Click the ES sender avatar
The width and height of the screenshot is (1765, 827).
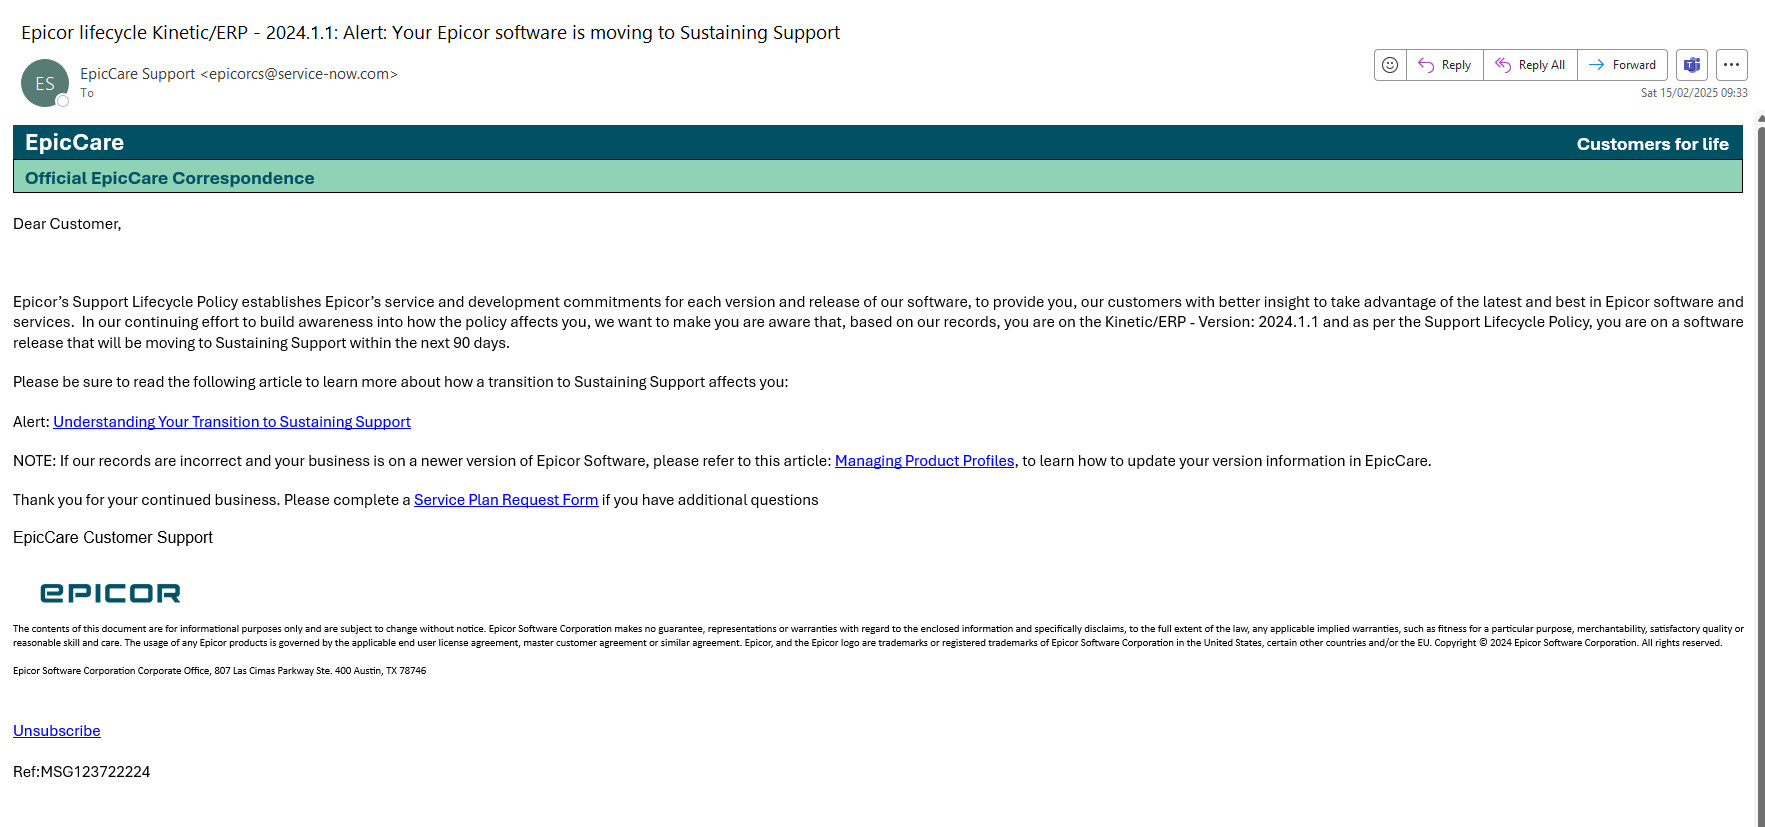[45, 83]
